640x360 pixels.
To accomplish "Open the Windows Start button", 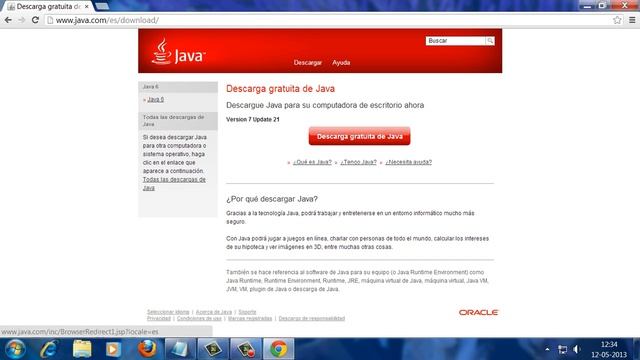I will [x=15, y=349].
